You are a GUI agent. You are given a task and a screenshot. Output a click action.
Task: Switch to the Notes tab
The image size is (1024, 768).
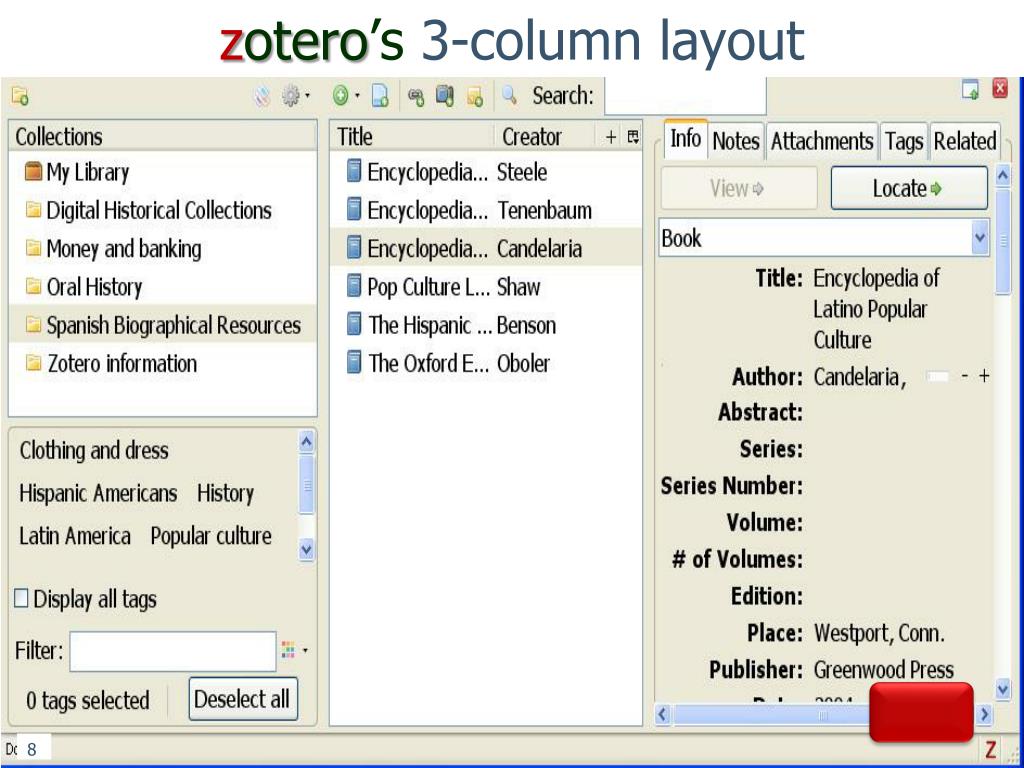pos(736,140)
